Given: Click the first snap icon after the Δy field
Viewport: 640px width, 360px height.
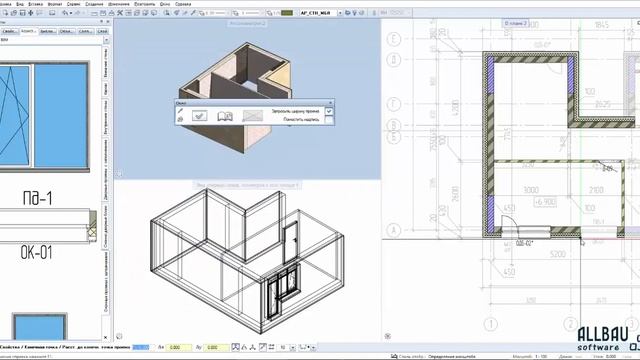Looking at the screenshot, I should pos(236,347).
